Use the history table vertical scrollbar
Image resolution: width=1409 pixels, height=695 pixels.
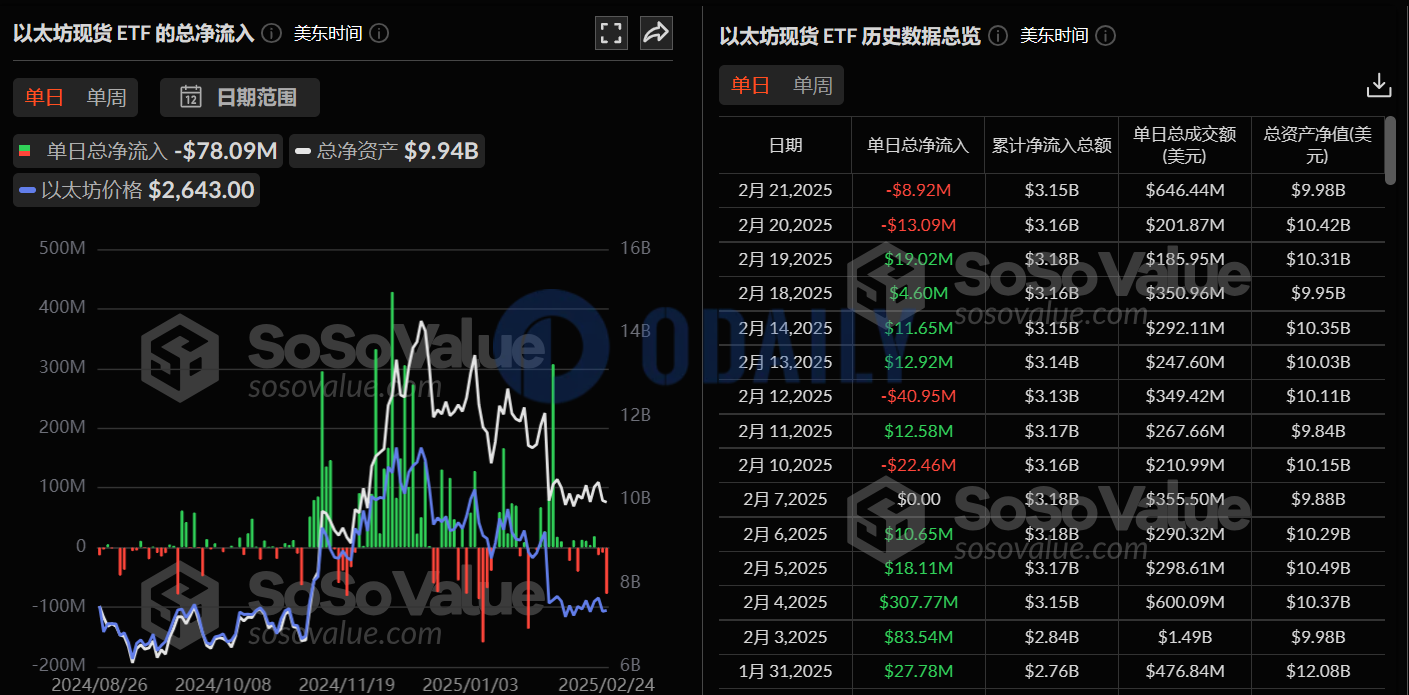[x=1390, y=151]
